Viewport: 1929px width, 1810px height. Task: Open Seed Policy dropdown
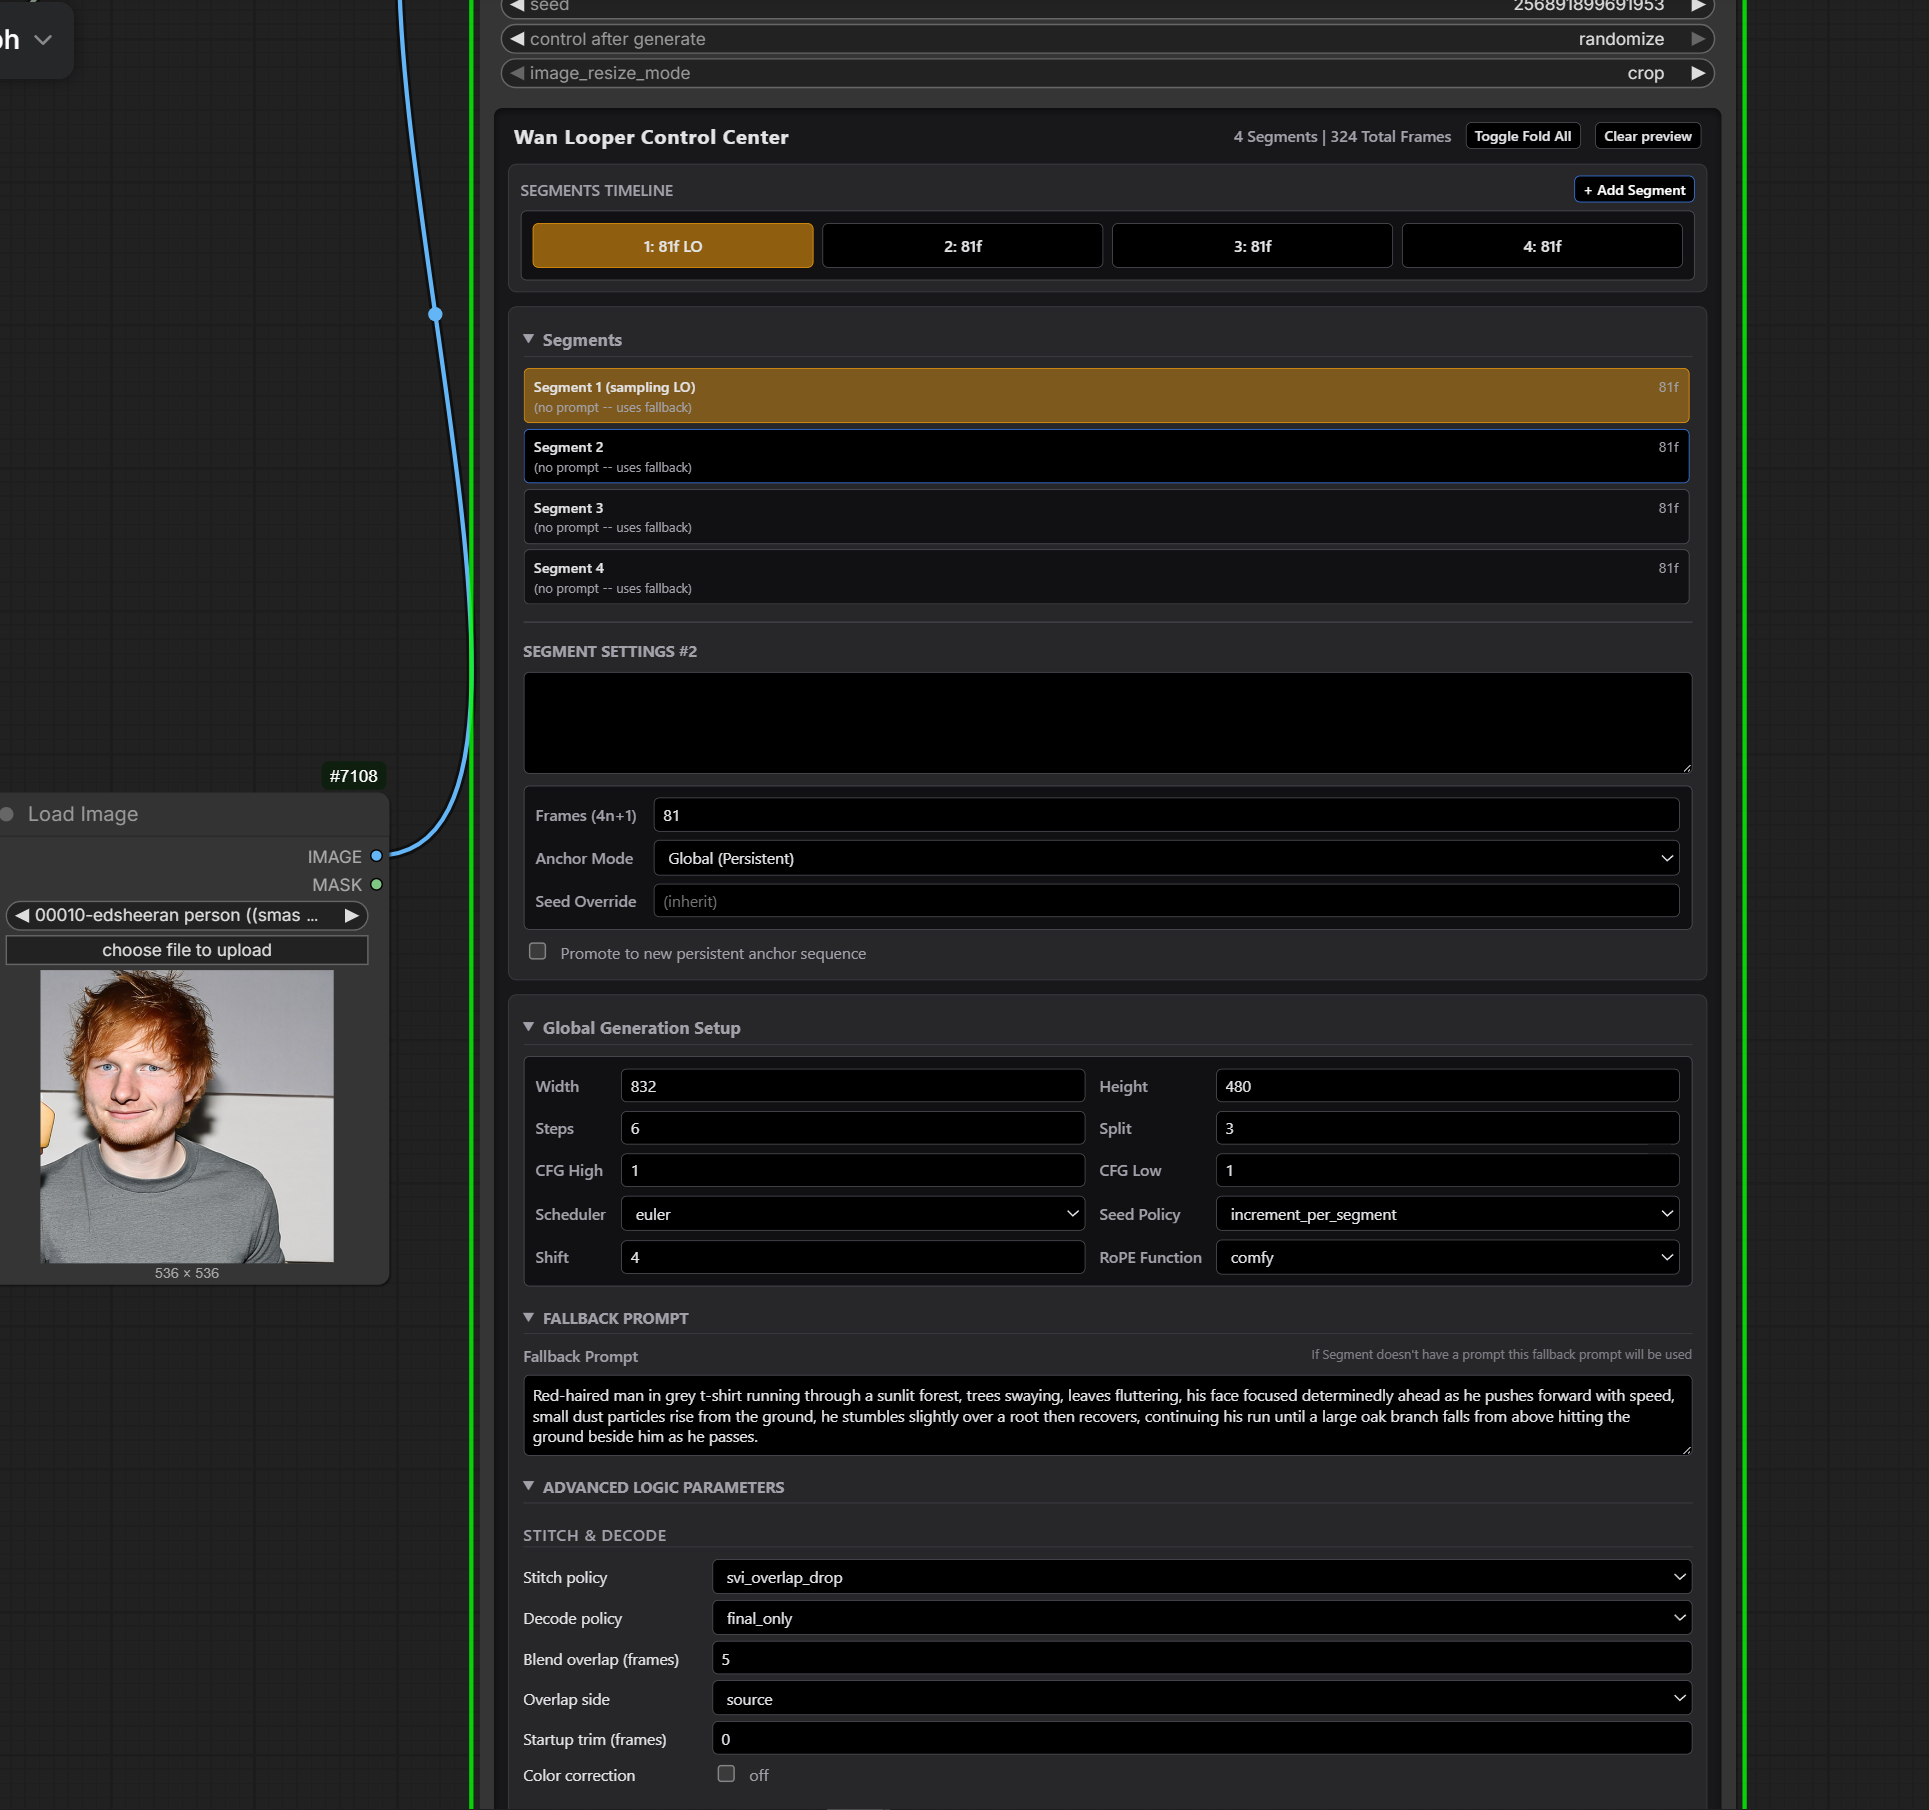1447,1214
